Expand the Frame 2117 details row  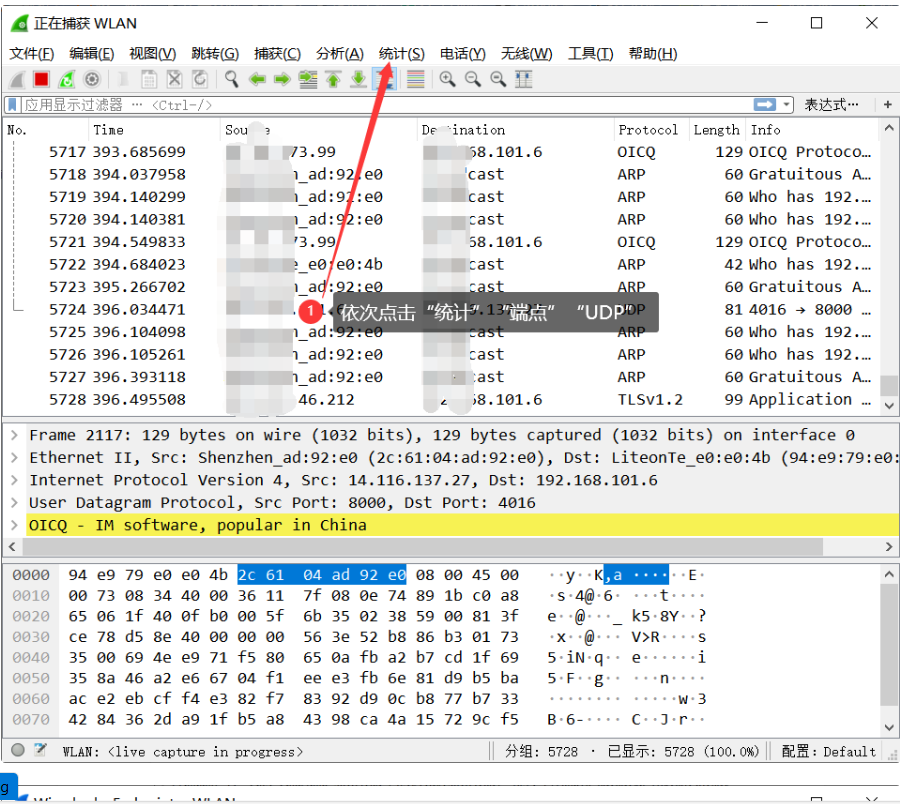(14, 435)
